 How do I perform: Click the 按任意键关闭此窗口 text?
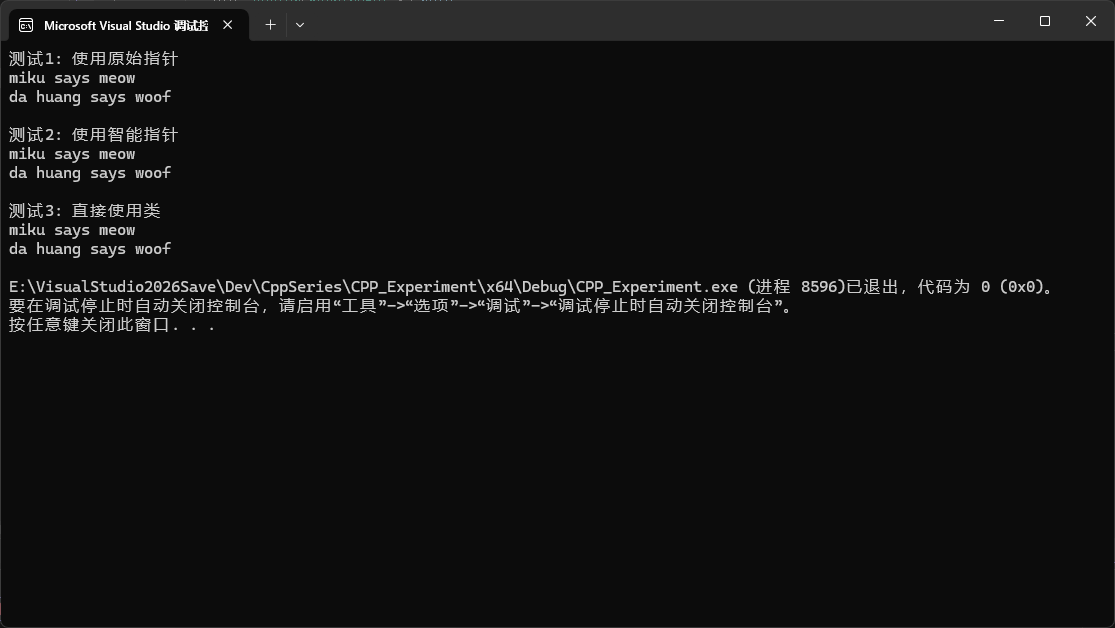click(x=108, y=324)
